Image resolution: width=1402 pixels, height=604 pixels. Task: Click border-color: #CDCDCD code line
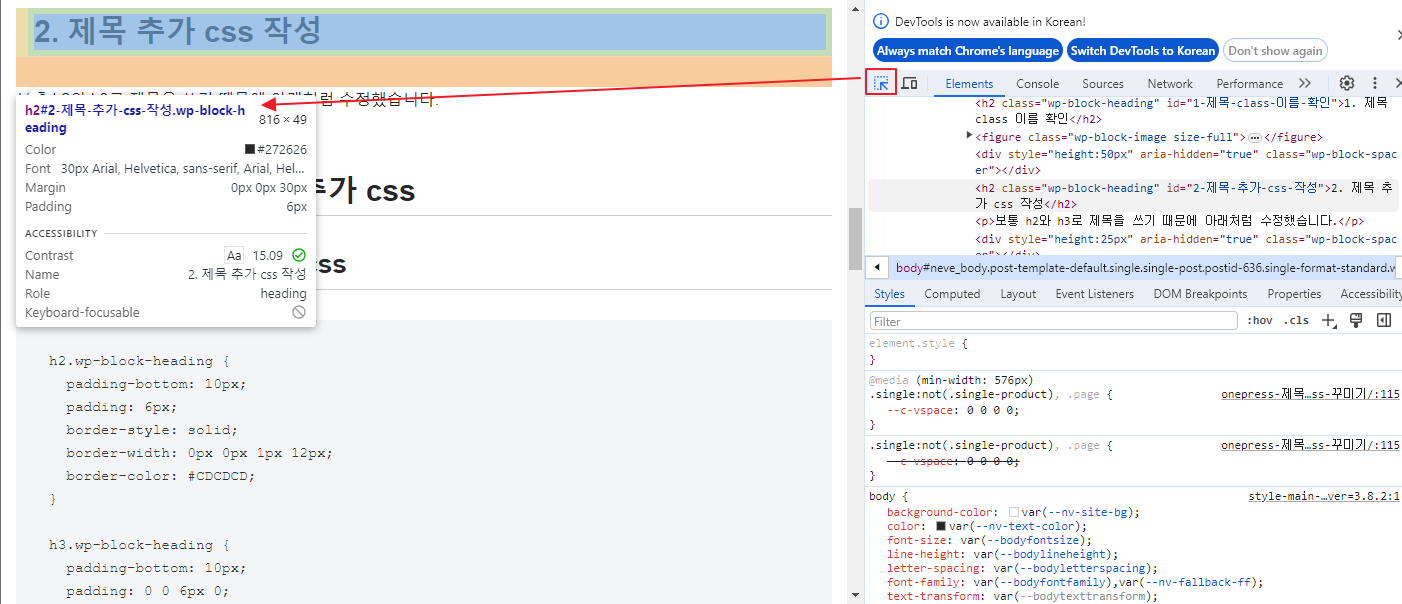pos(161,476)
